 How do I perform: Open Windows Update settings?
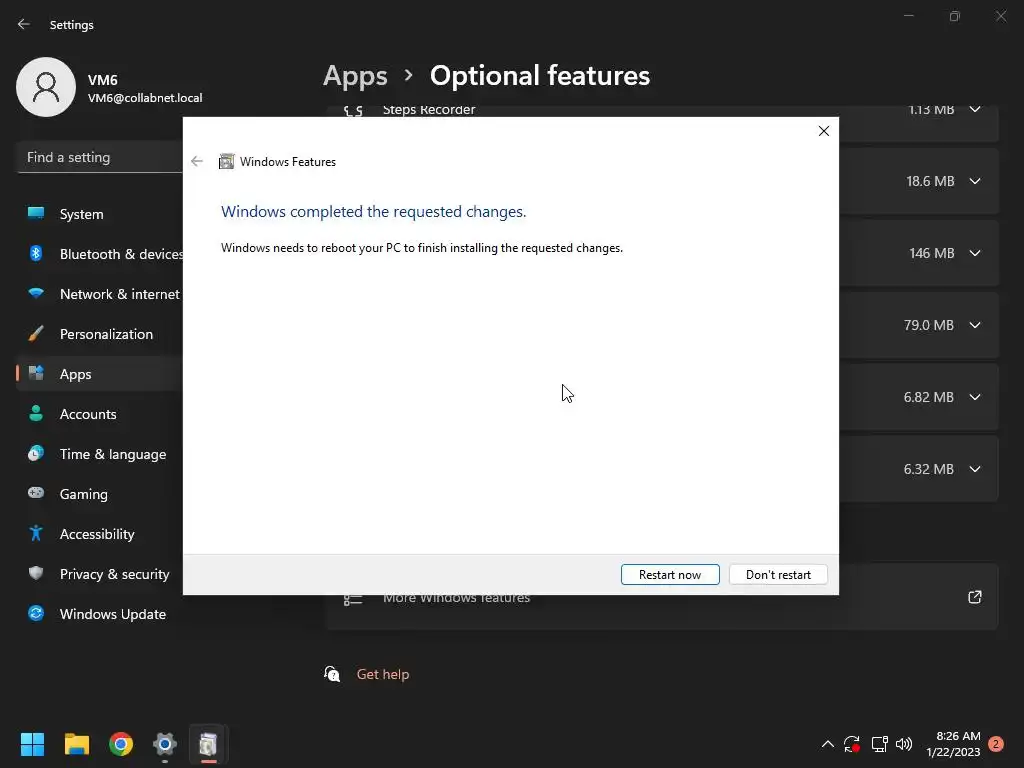coord(99,614)
